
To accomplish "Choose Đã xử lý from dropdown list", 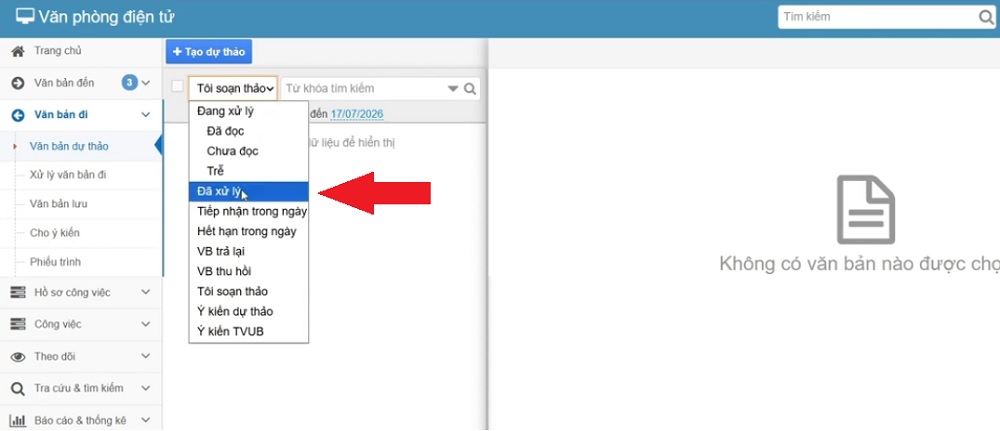I will [x=249, y=191].
